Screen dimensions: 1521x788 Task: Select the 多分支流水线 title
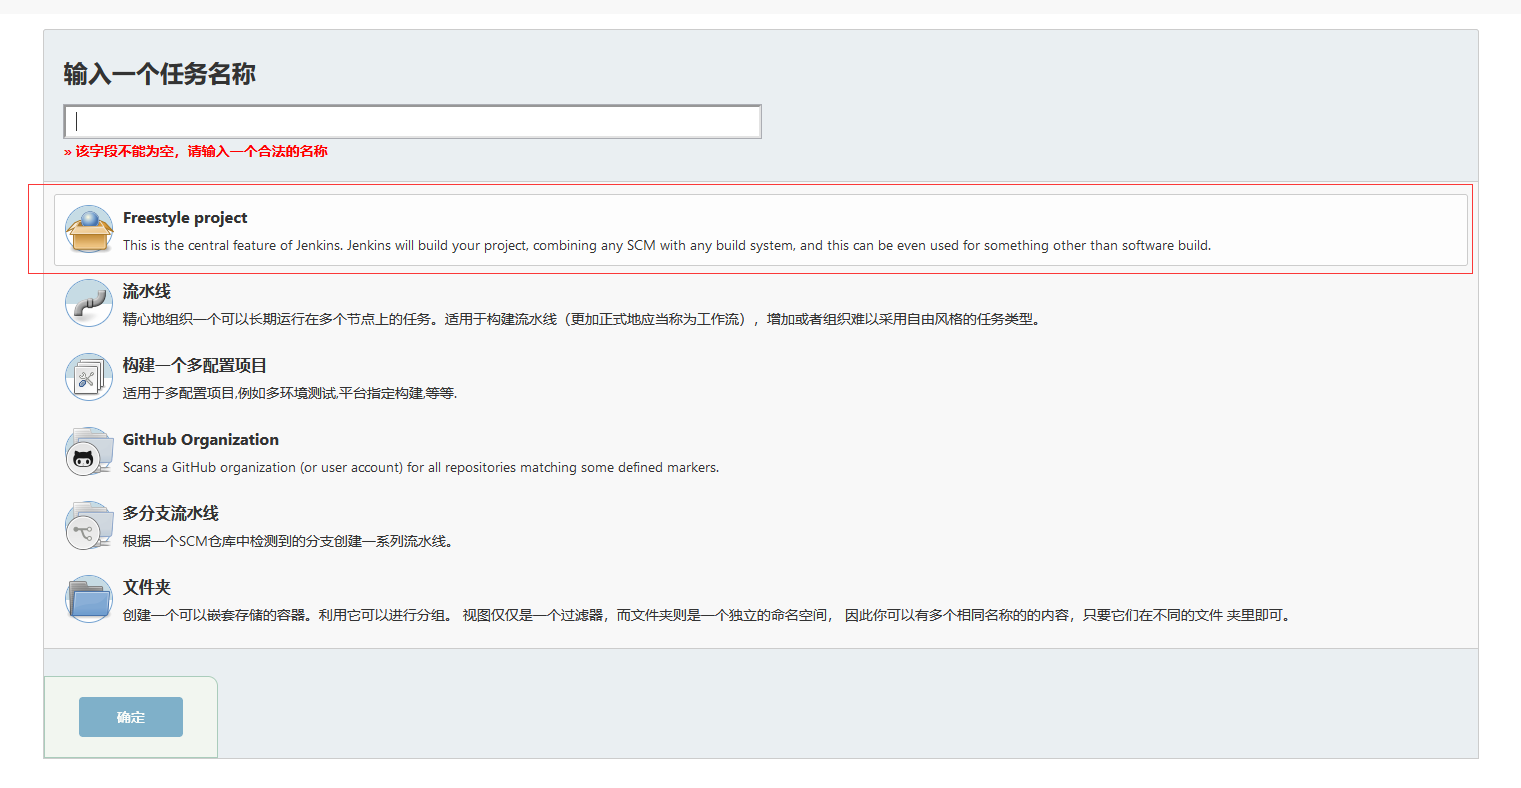coord(171,513)
